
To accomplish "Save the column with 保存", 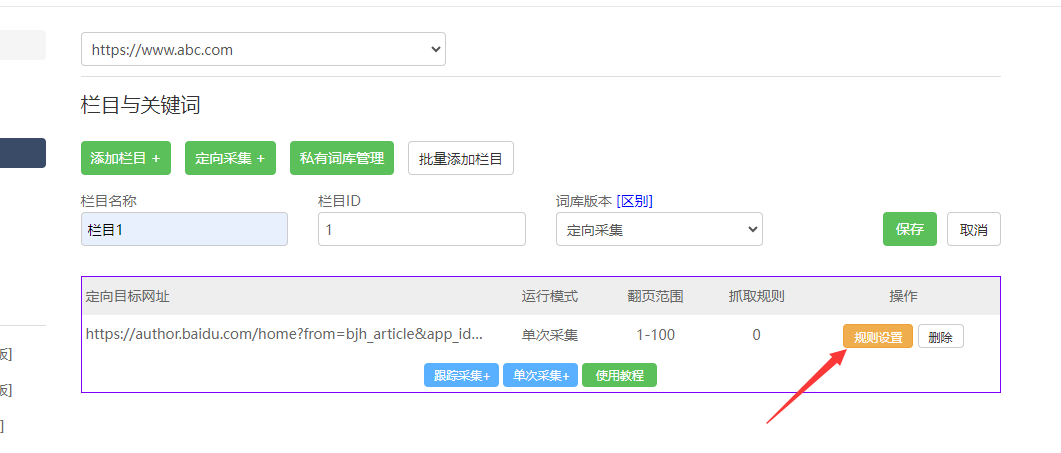I will 909,229.
